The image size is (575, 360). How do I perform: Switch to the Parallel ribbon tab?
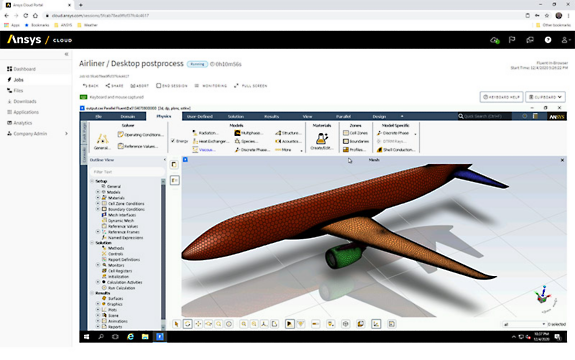[x=344, y=117]
